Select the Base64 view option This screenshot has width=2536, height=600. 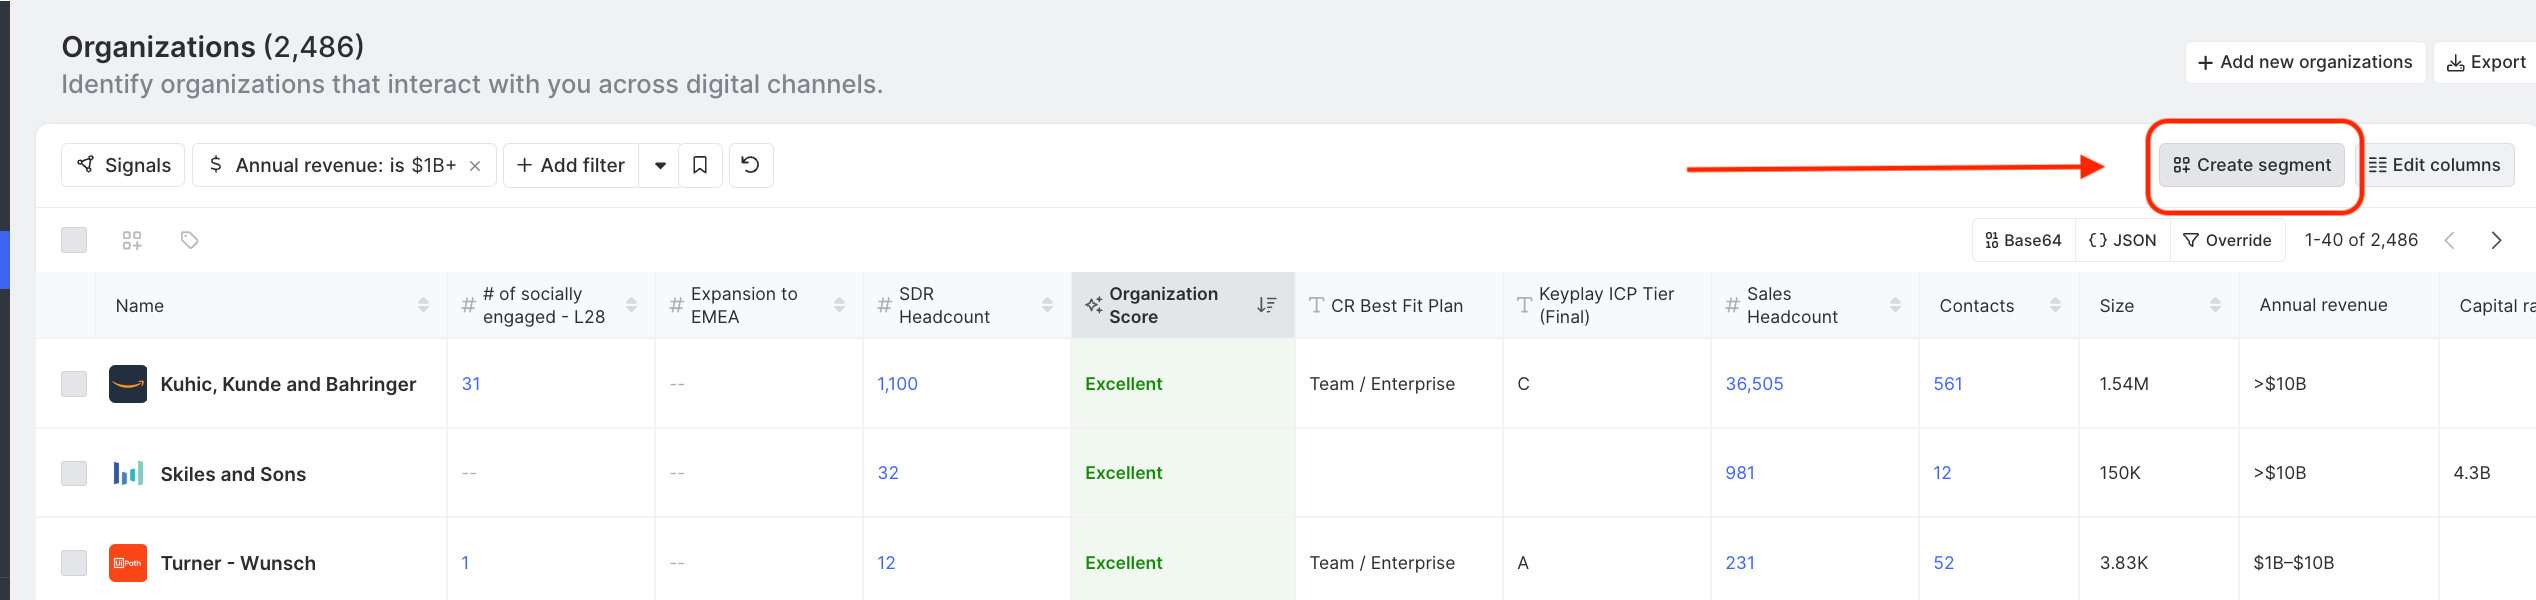(x=2023, y=240)
